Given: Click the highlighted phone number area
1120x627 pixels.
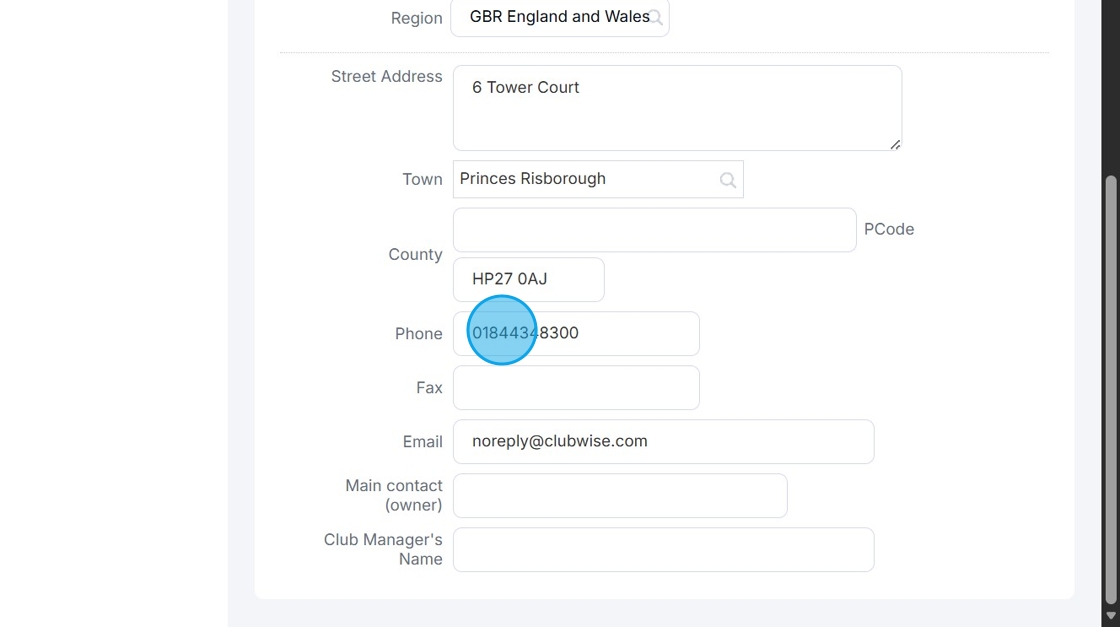Looking at the screenshot, I should [501, 331].
